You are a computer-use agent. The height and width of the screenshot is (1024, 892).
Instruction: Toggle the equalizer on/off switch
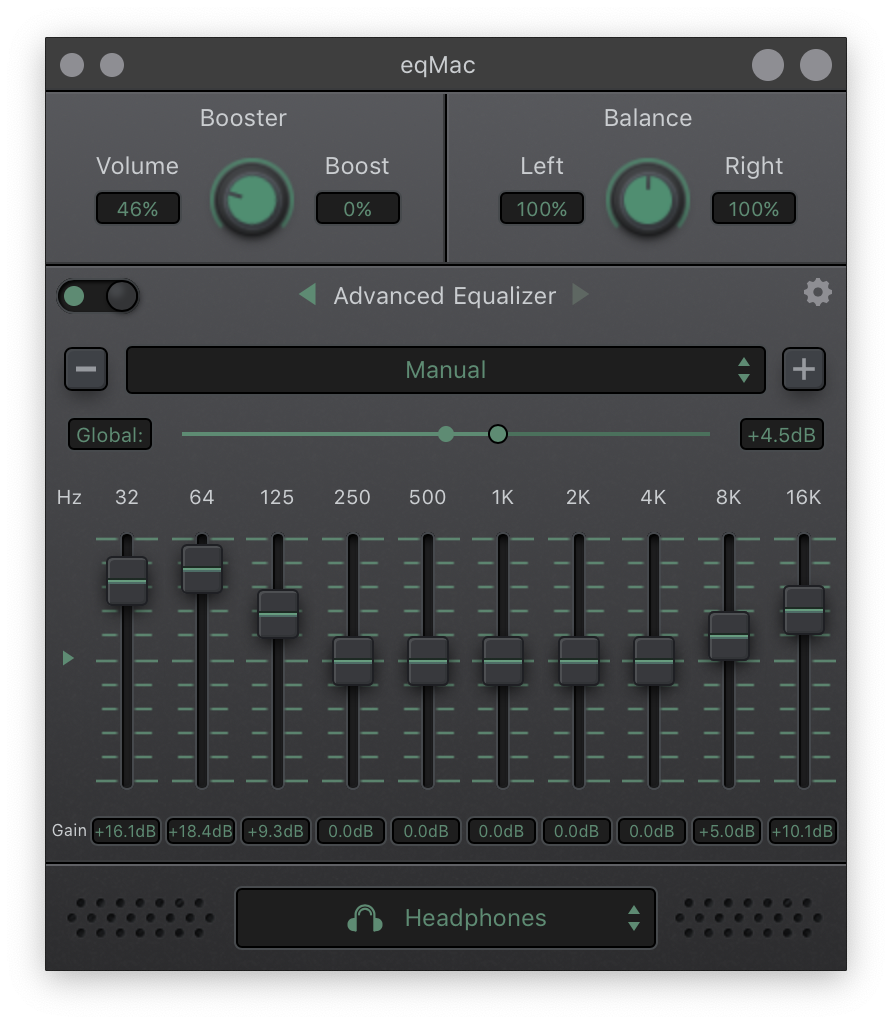point(98,296)
